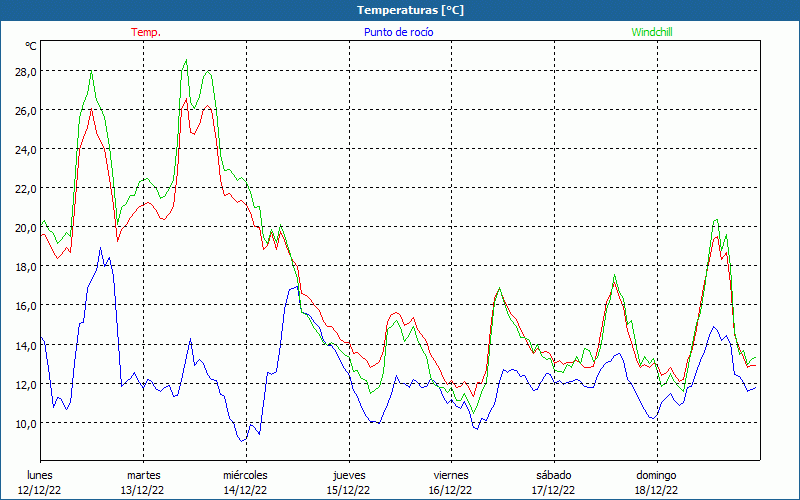800x500 pixels.
Task: Click the date 17/12/22
Action: (x=554, y=490)
